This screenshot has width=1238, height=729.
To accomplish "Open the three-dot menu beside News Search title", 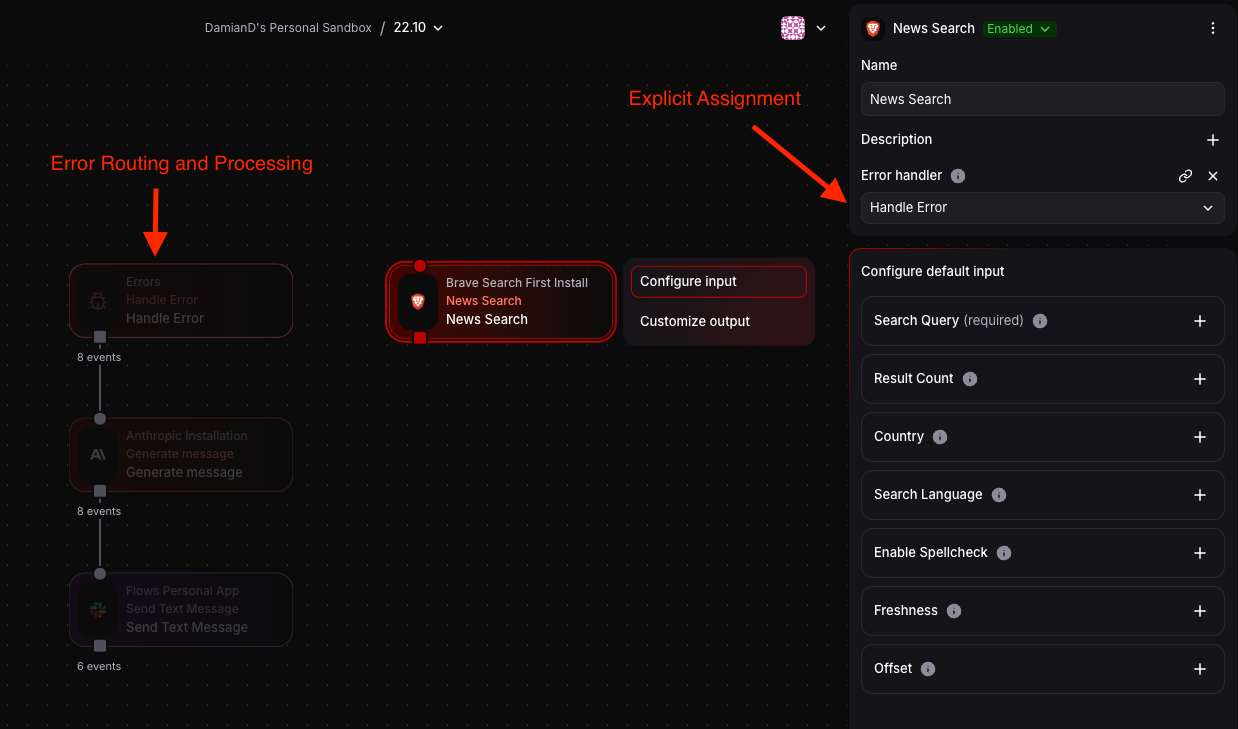I will pyautogui.click(x=1212, y=28).
